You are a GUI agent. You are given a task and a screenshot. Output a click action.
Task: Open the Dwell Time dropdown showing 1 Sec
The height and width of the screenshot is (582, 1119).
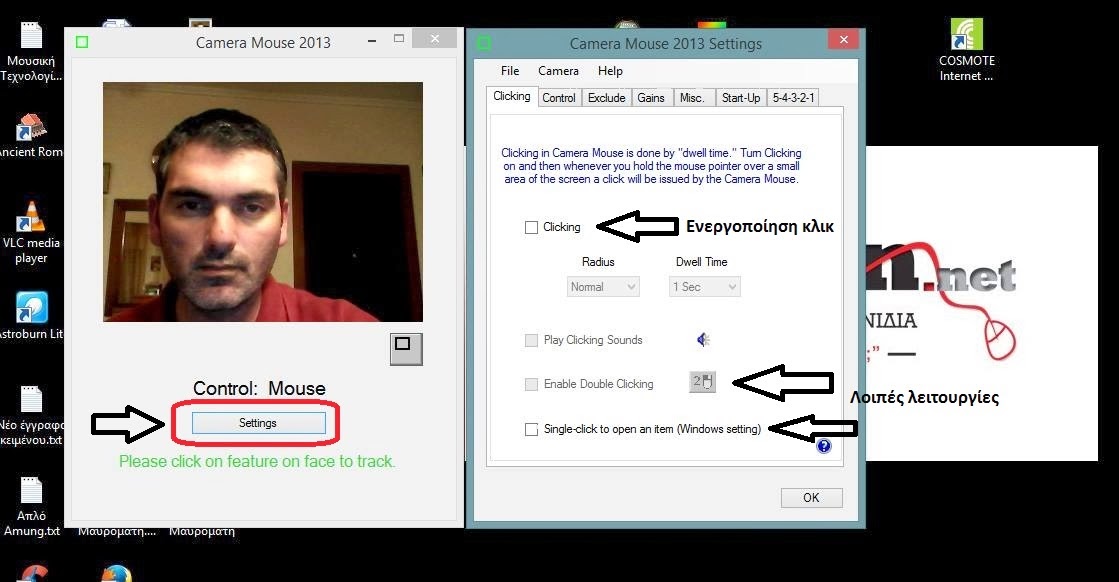pyautogui.click(x=704, y=287)
